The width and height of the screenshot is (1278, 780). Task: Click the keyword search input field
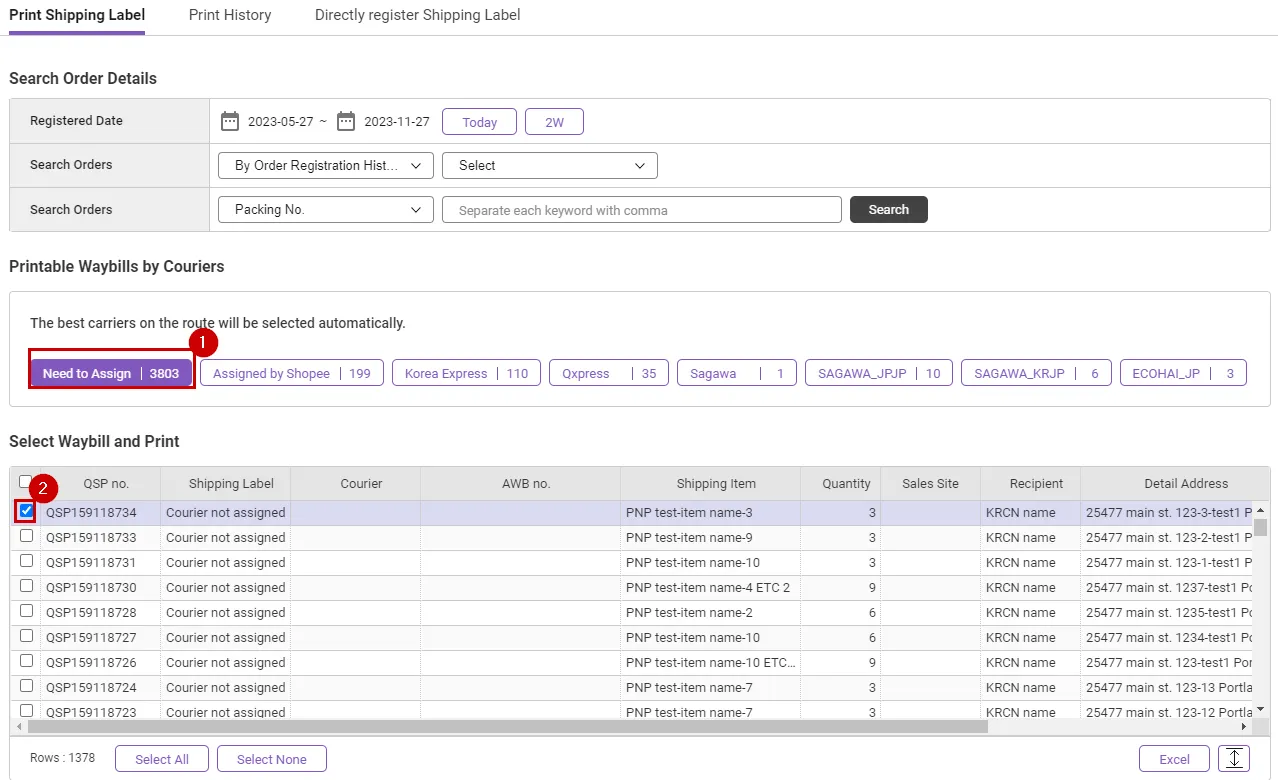(641, 210)
